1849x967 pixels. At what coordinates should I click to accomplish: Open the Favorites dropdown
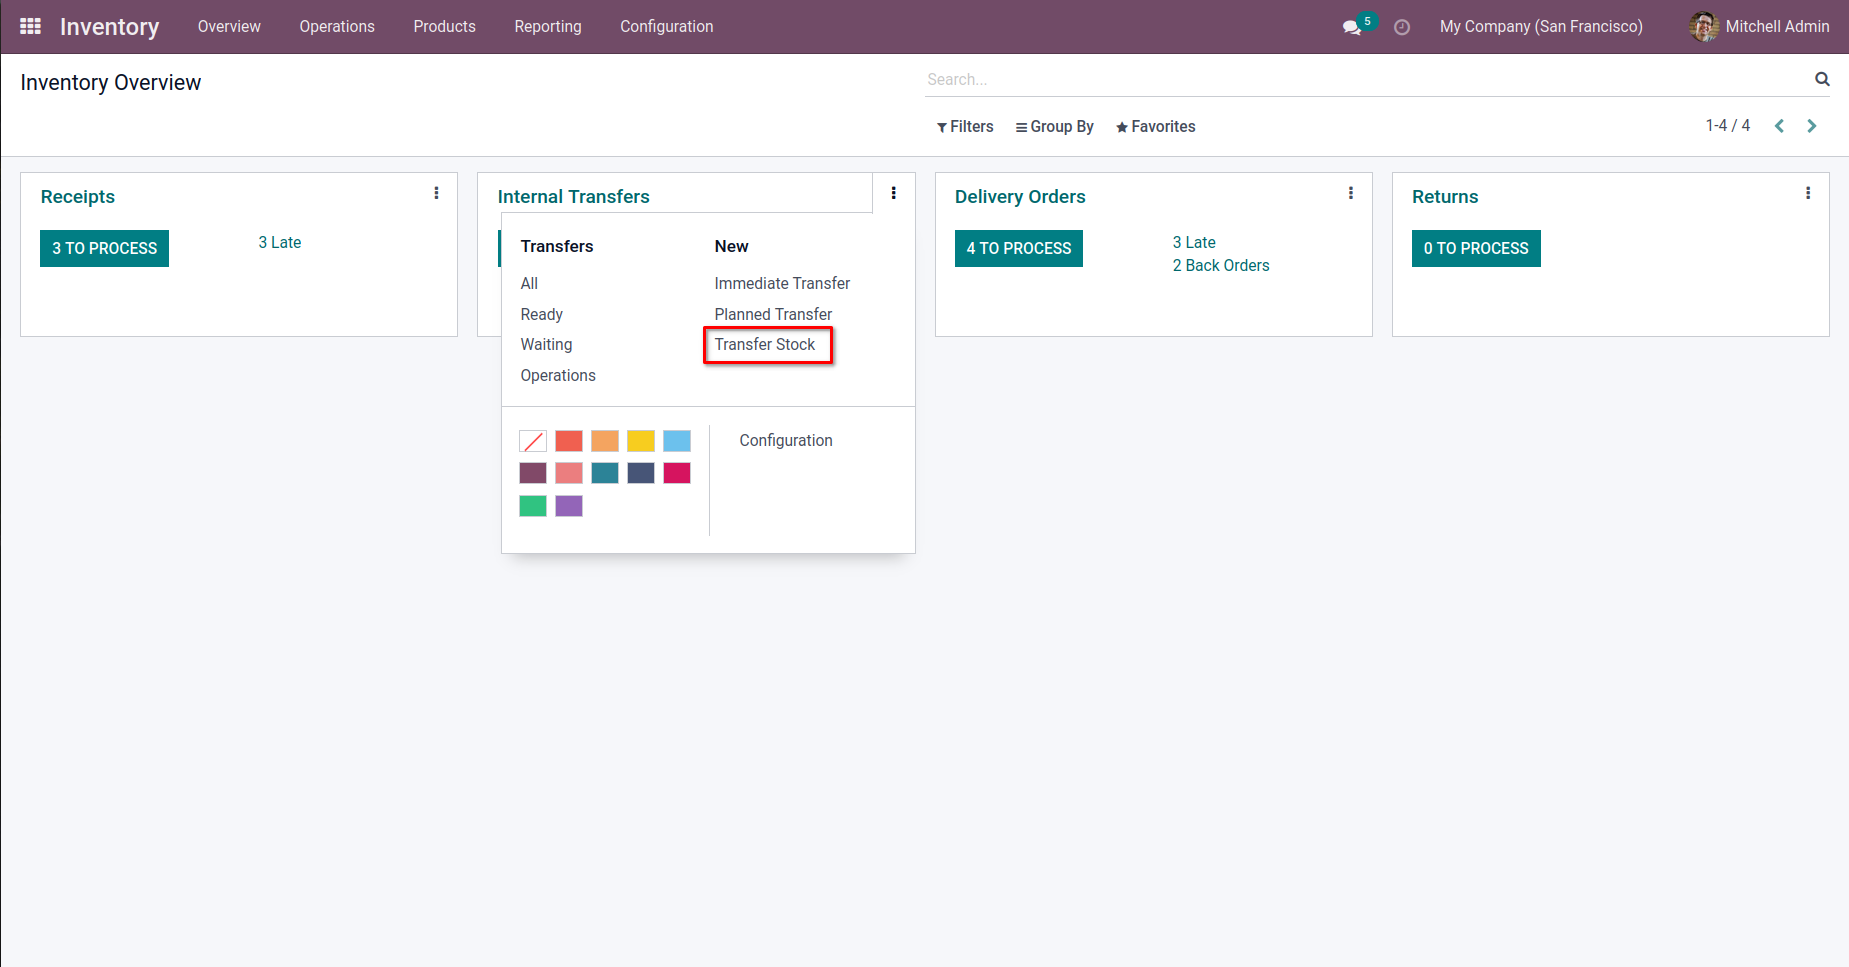click(x=1155, y=127)
